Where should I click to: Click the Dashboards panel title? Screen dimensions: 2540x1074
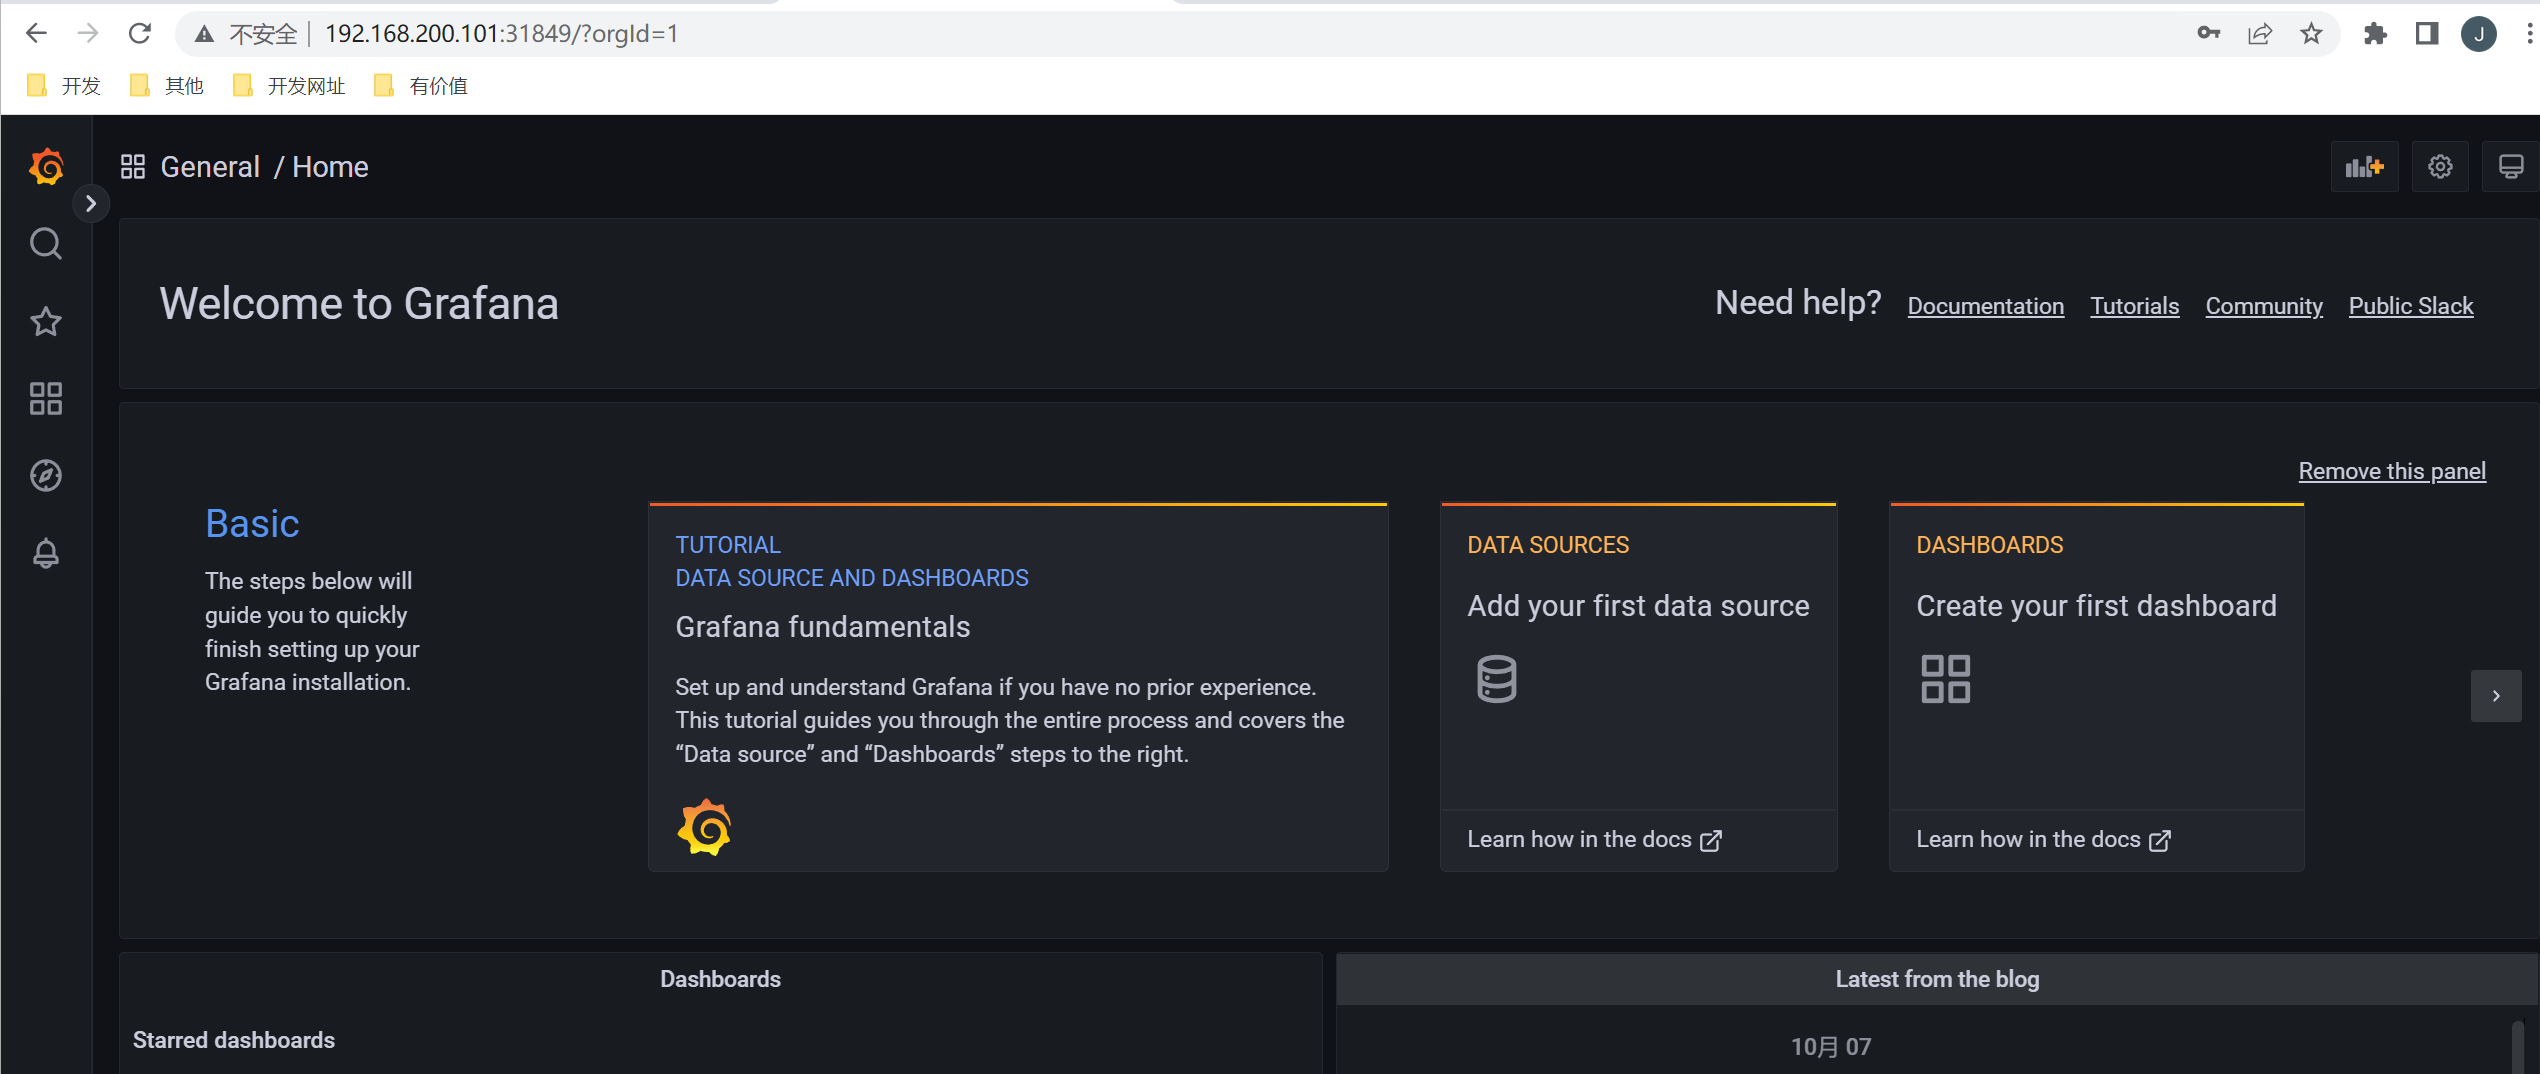pos(720,979)
